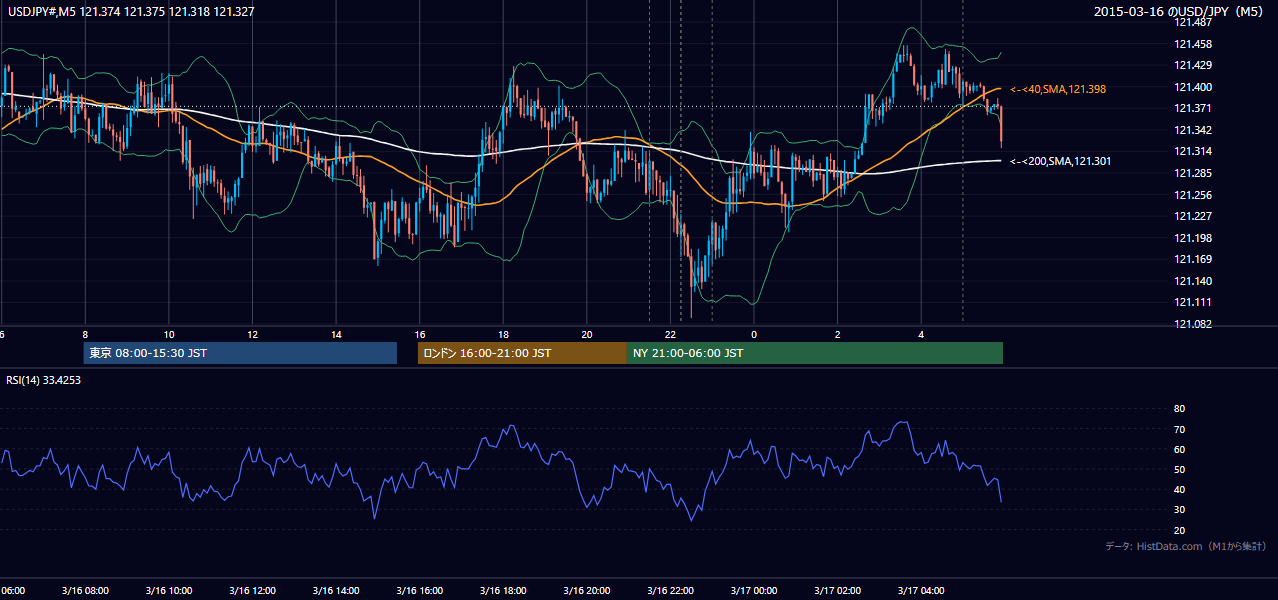Click the 121.371 price axis label

pos(1191,108)
